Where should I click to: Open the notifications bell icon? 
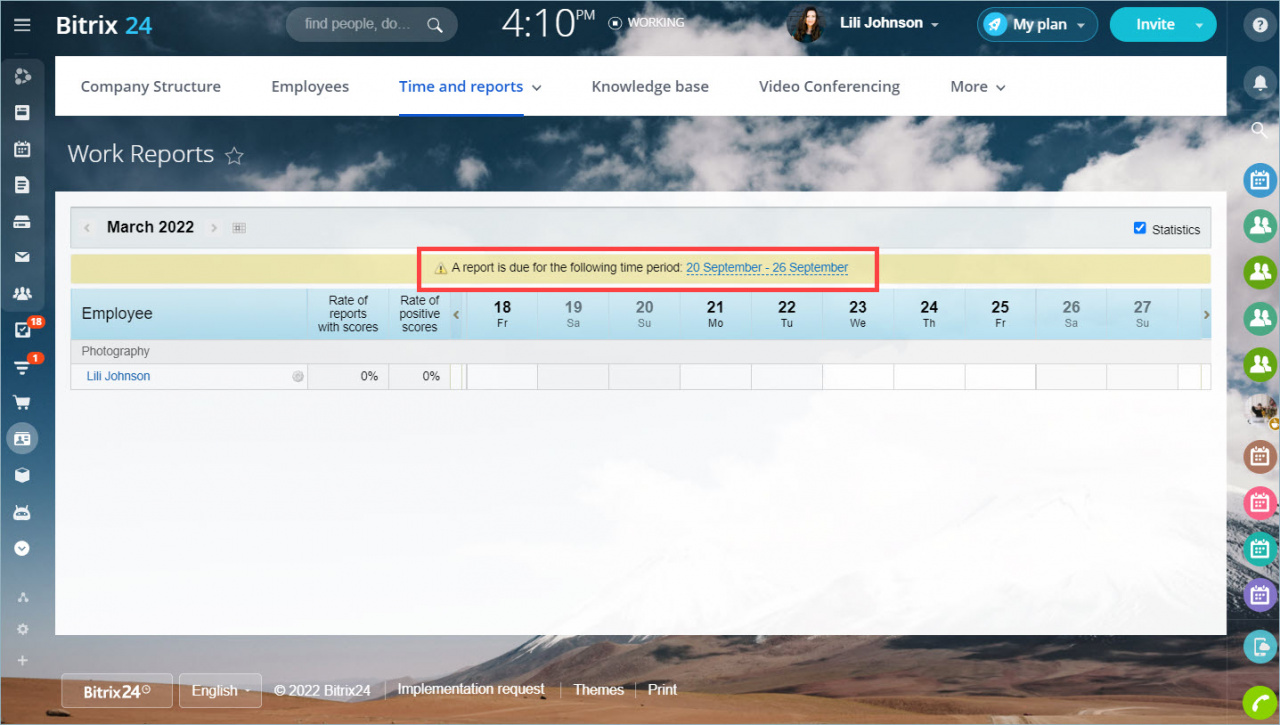pyautogui.click(x=1260, y=83)
